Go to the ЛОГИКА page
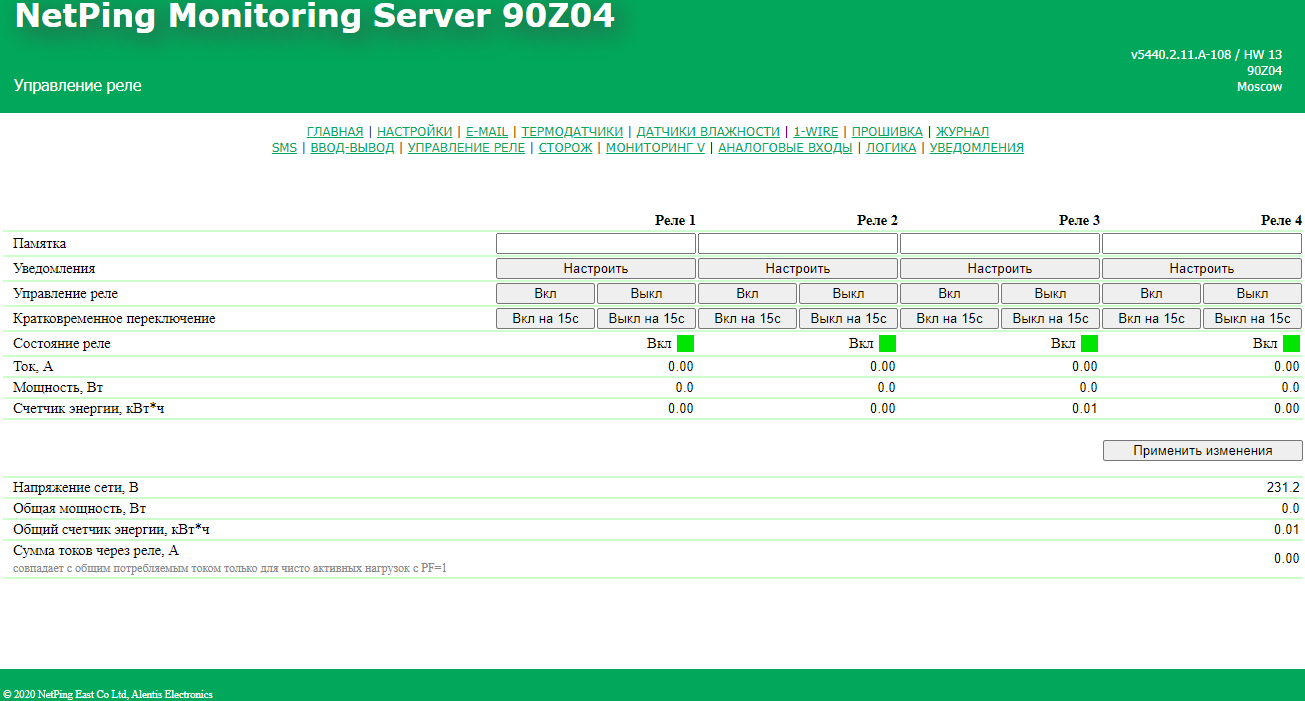The height and width of the screenshot is (701, 1305). point(890,148)
